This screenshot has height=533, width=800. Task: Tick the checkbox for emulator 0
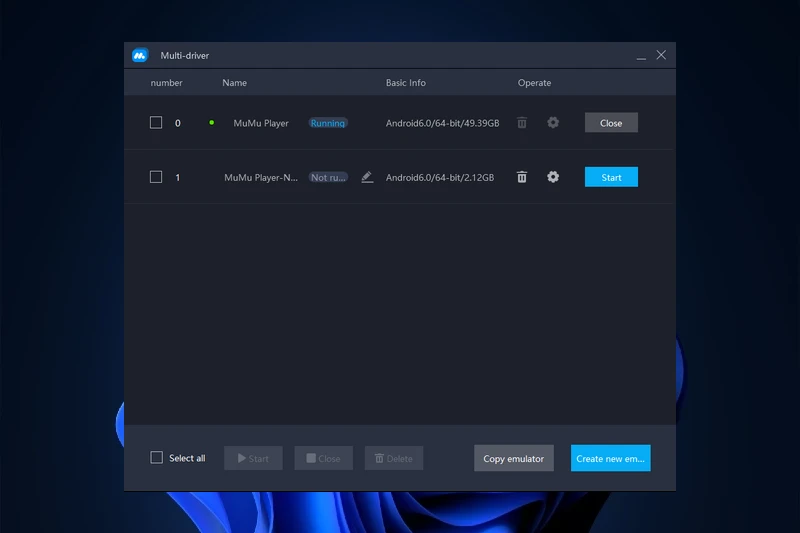[156, 123]
